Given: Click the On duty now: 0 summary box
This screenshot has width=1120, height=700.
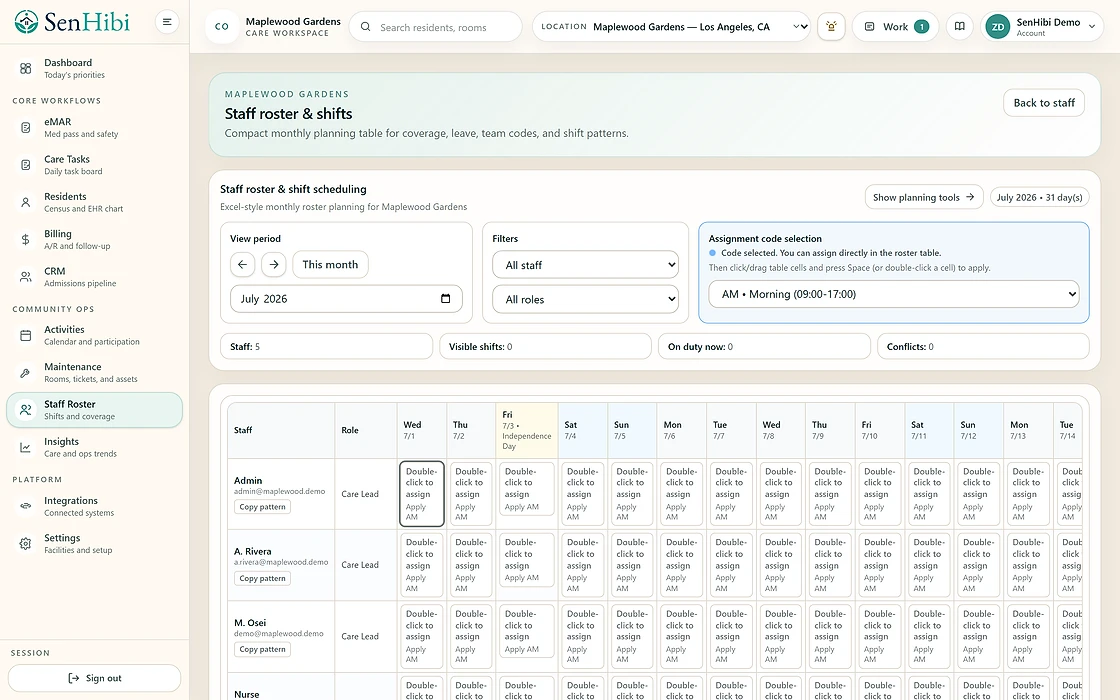Looking at the screenshot, I should coord(764,346).
